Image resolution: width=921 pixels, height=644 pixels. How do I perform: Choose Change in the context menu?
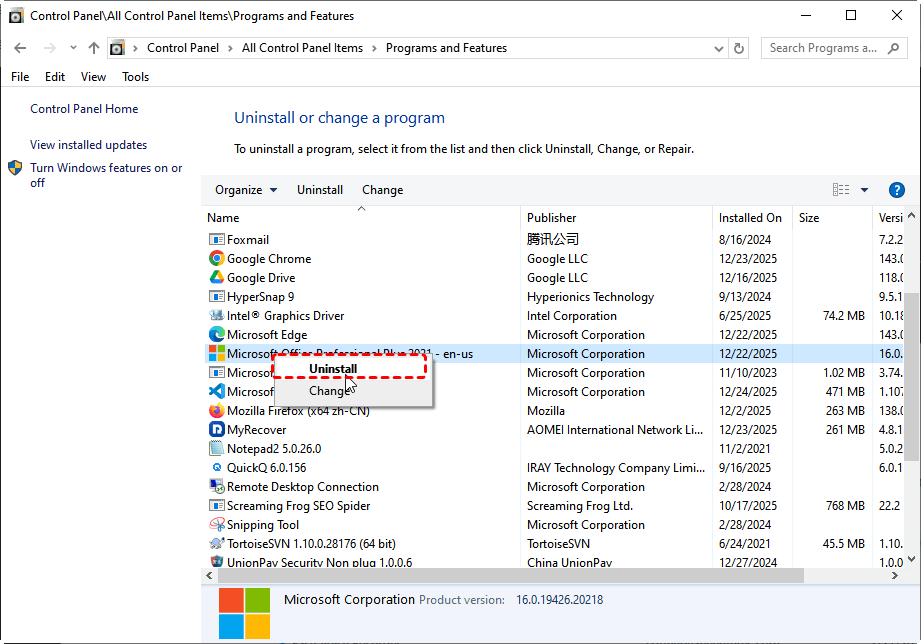tap(329, 391)
